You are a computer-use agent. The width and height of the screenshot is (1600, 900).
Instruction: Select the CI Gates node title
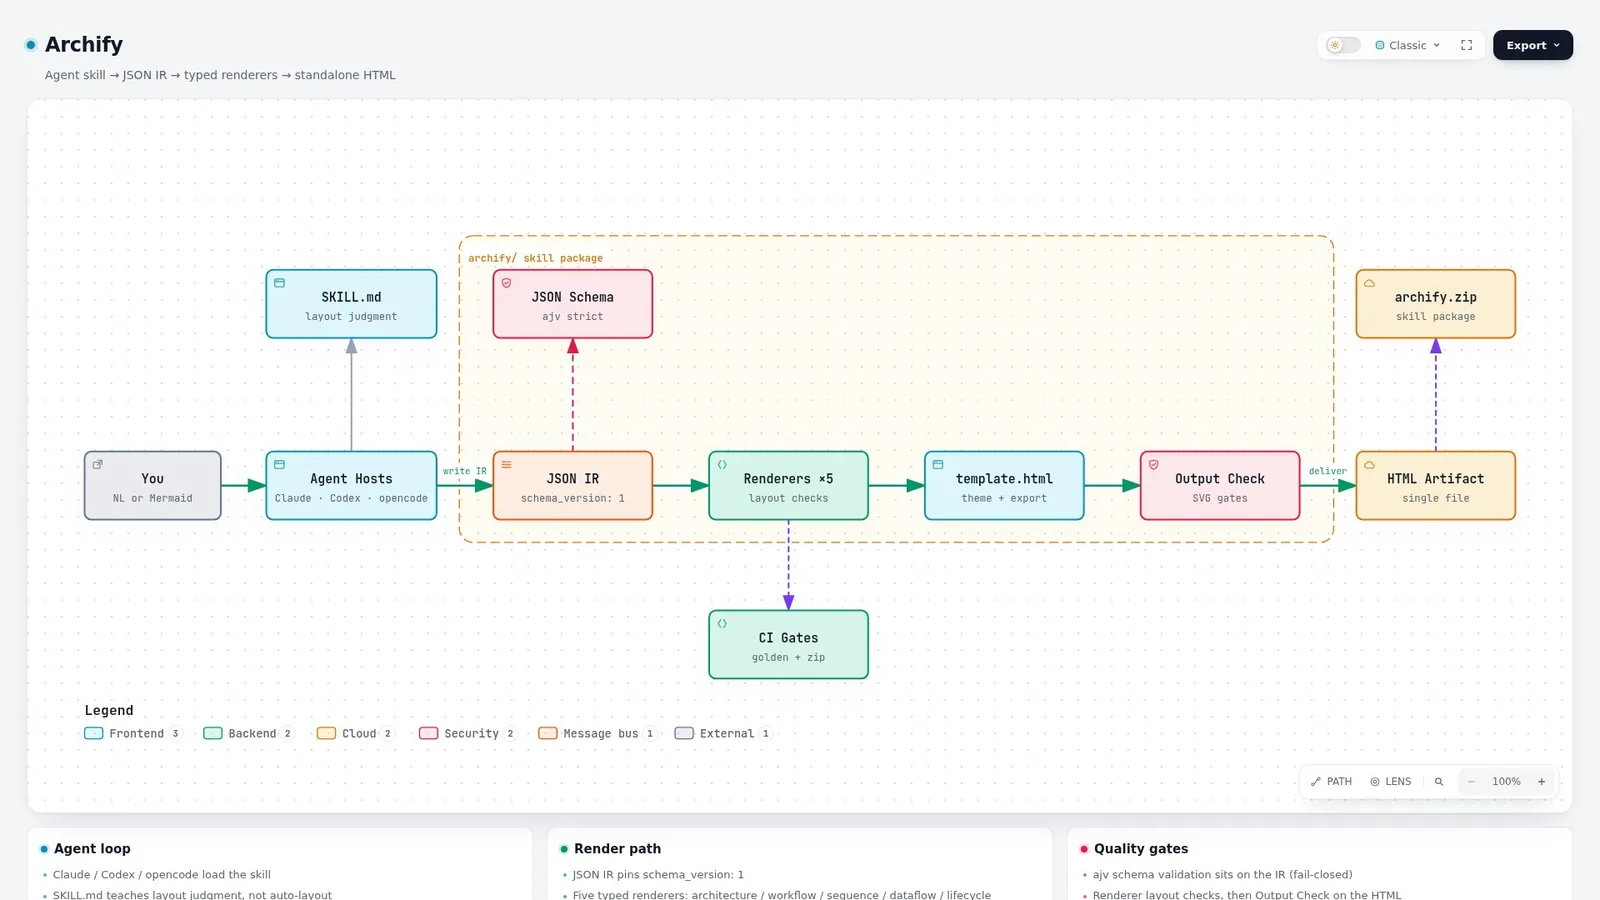[788, 638]
